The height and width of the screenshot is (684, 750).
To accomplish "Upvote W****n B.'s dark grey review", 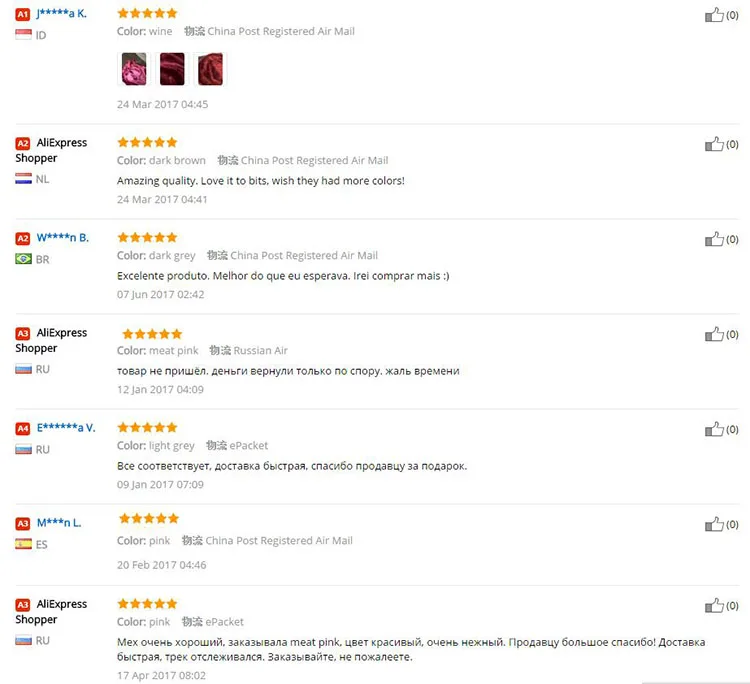I will tap(714, 239).
